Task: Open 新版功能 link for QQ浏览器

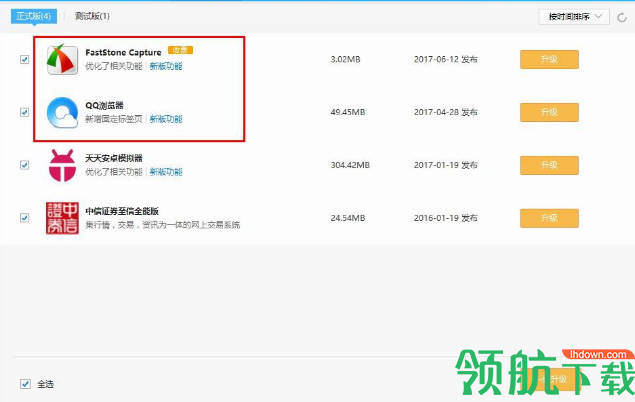Action: (166, 119)
